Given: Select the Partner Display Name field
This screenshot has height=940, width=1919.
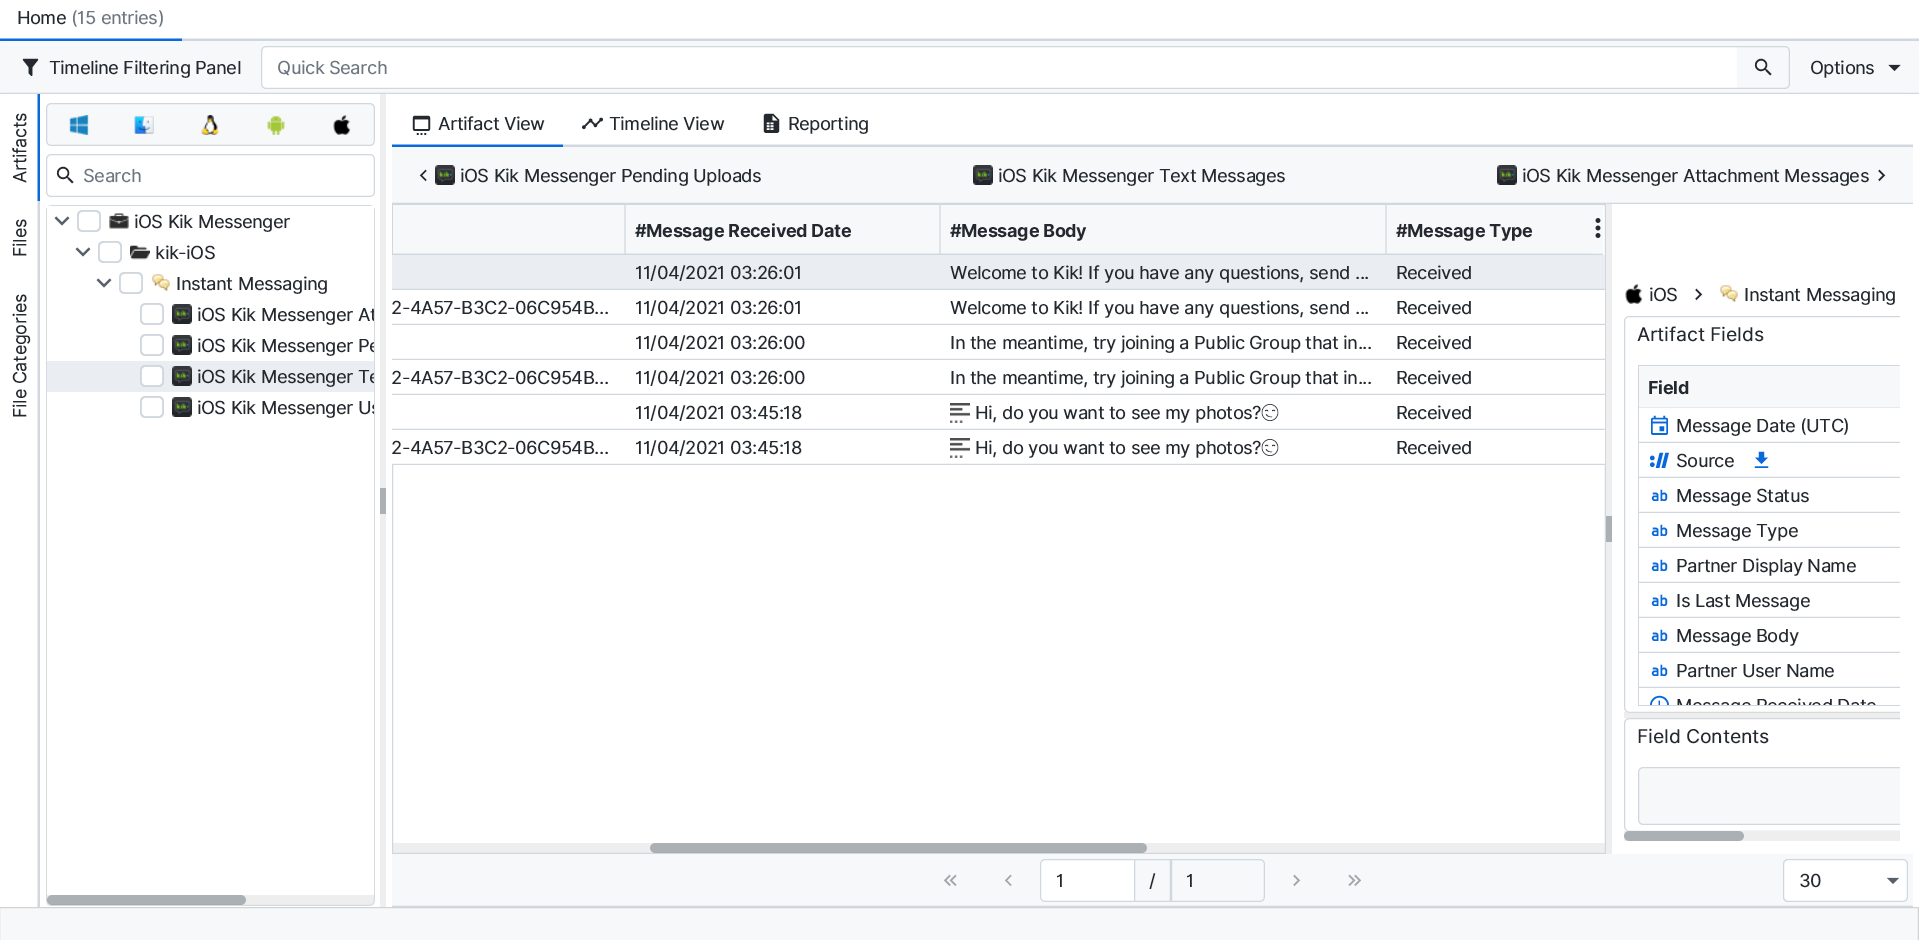Looking at the screenshot, I should click(1767, 565).
